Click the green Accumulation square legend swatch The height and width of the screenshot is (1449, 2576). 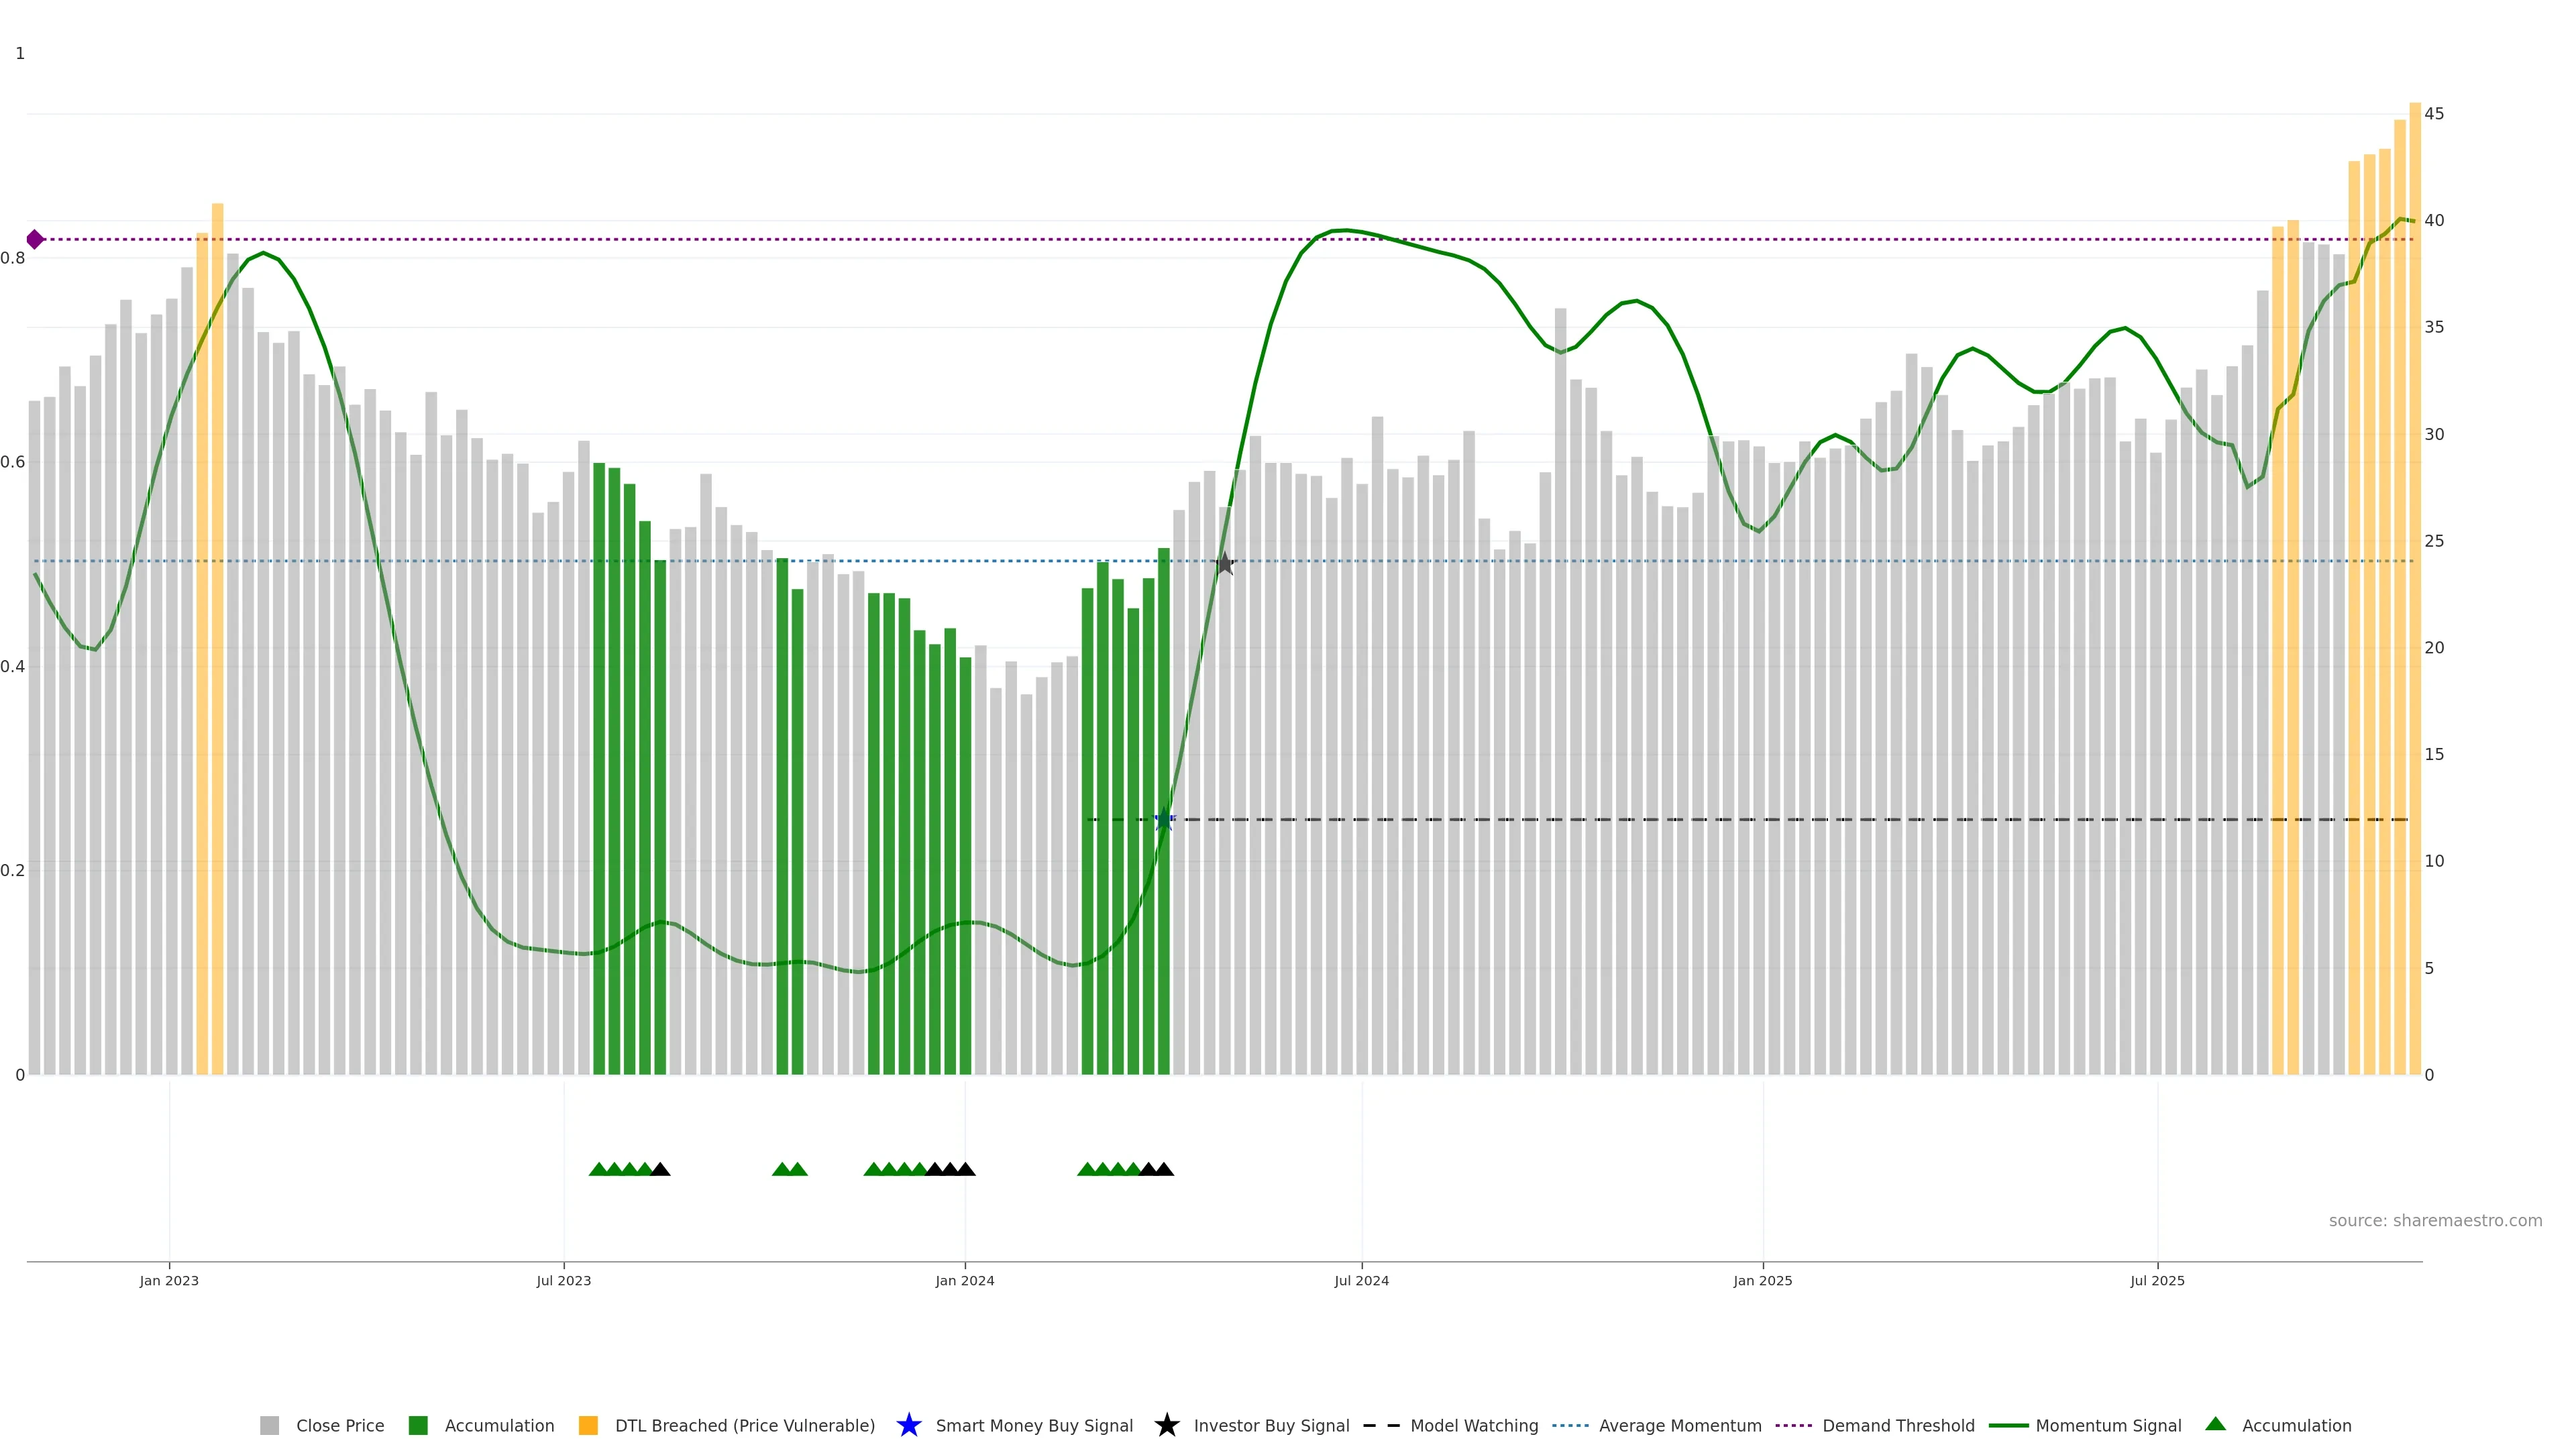[418, 1425]
